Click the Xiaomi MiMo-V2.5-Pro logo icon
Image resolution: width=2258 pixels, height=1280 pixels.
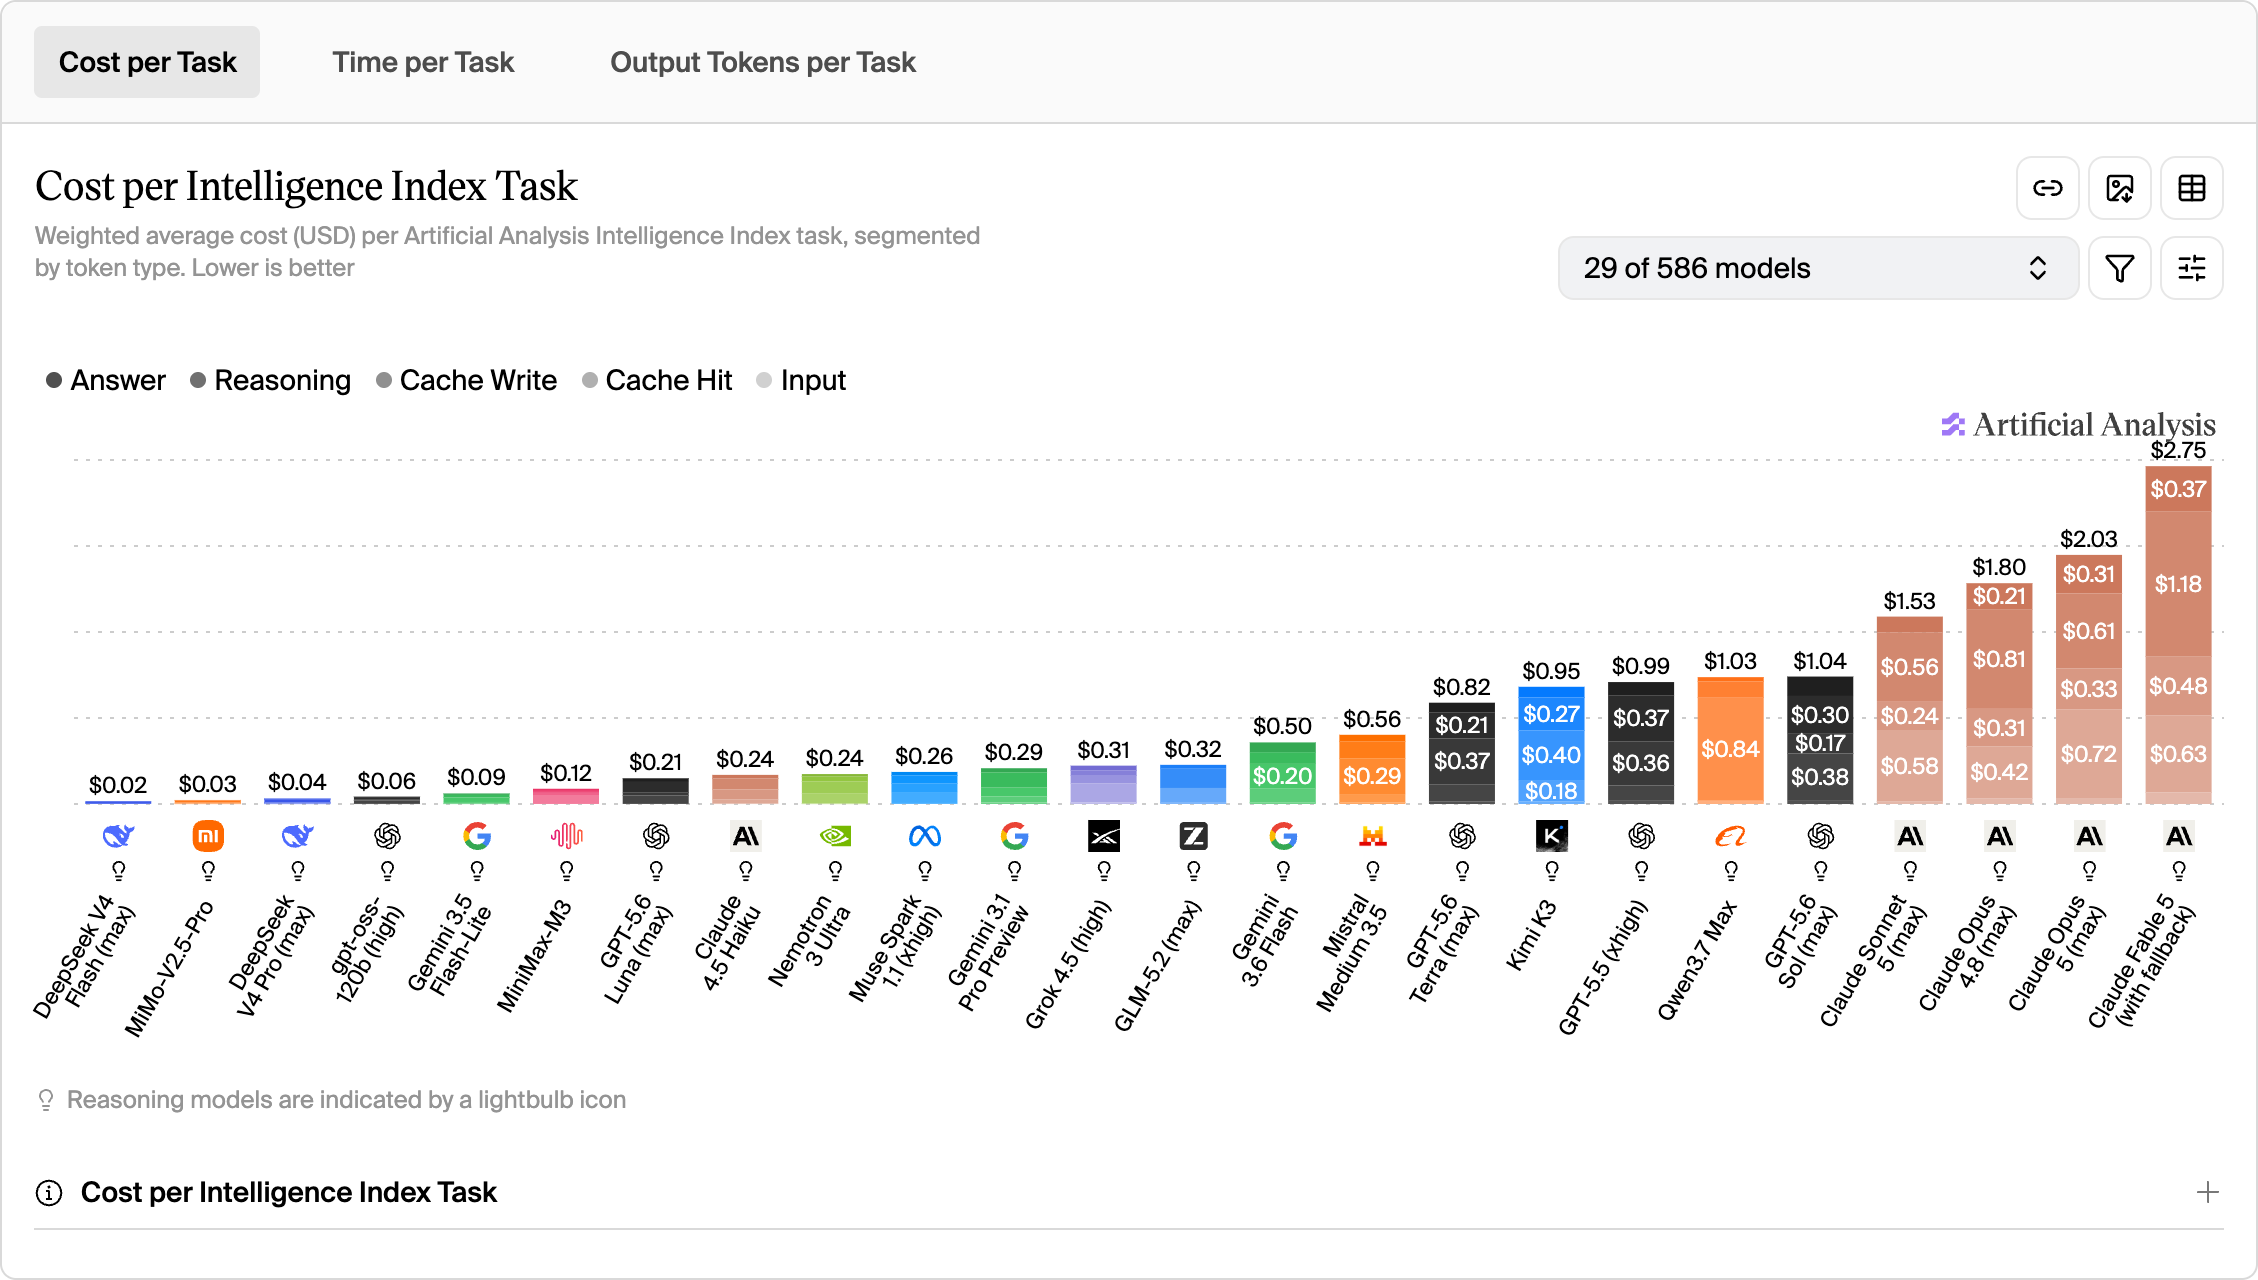[208, 836]
